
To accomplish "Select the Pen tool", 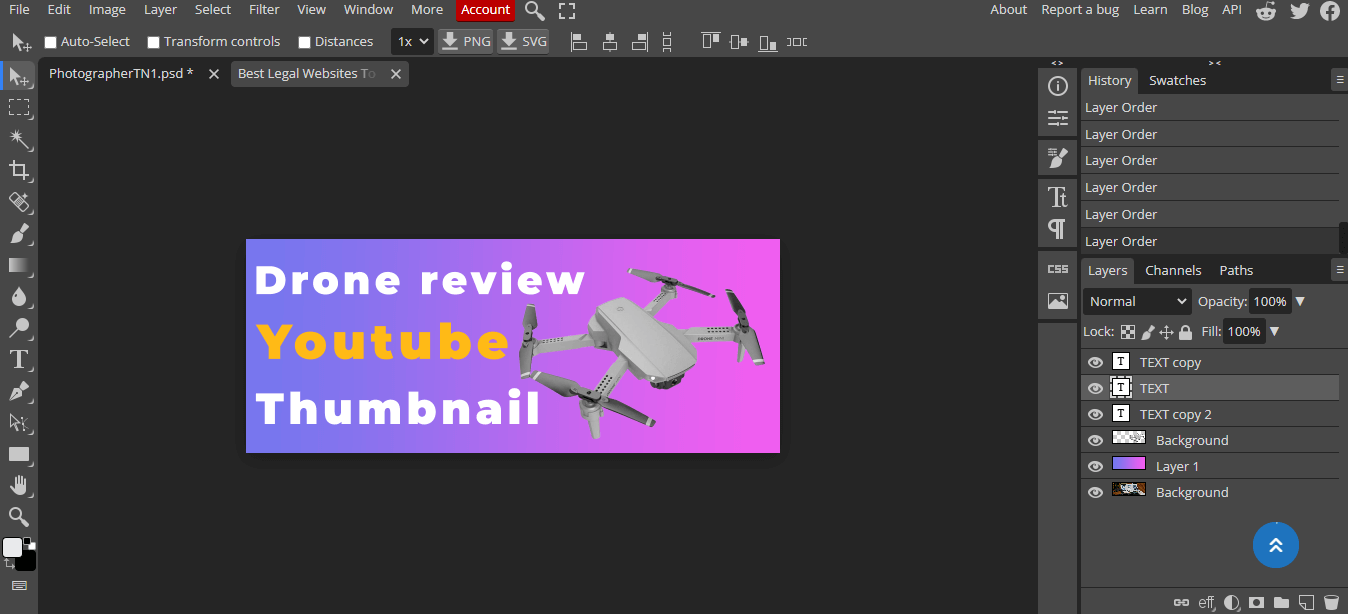I will 19,390.
